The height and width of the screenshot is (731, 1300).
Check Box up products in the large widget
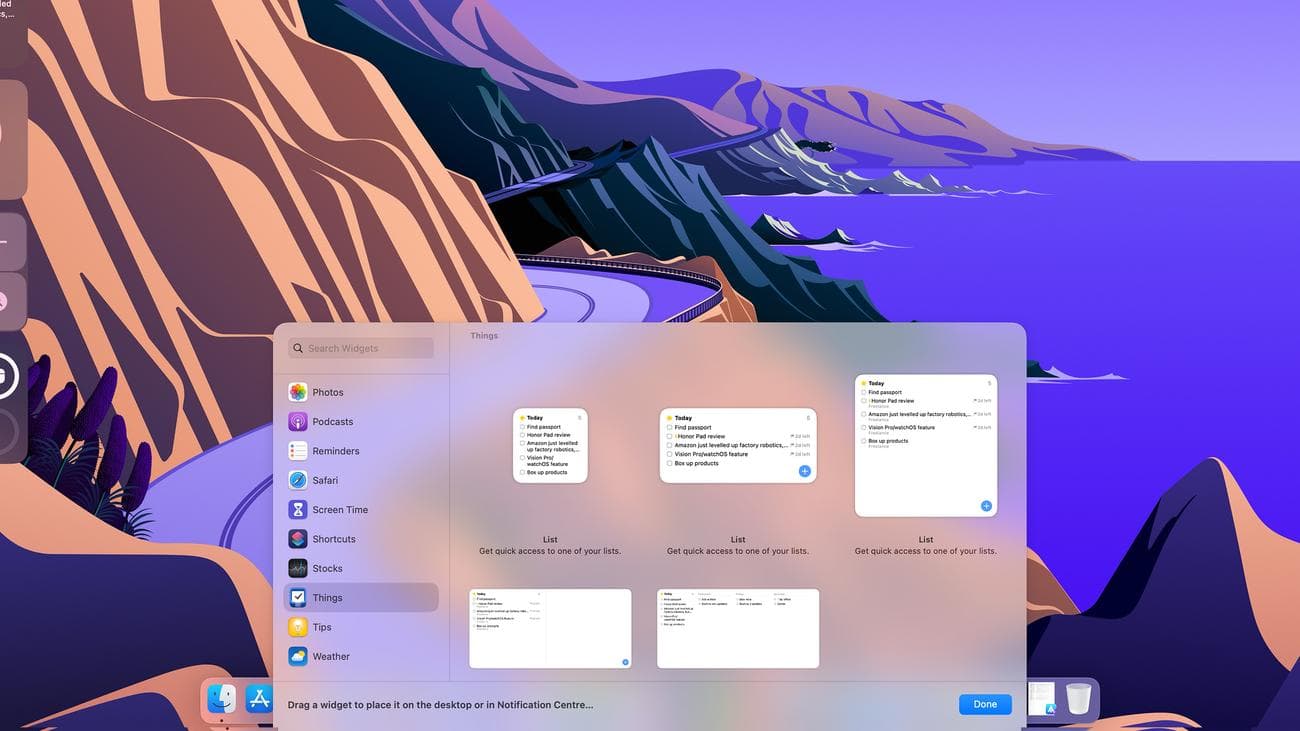(x=864, y=440)
